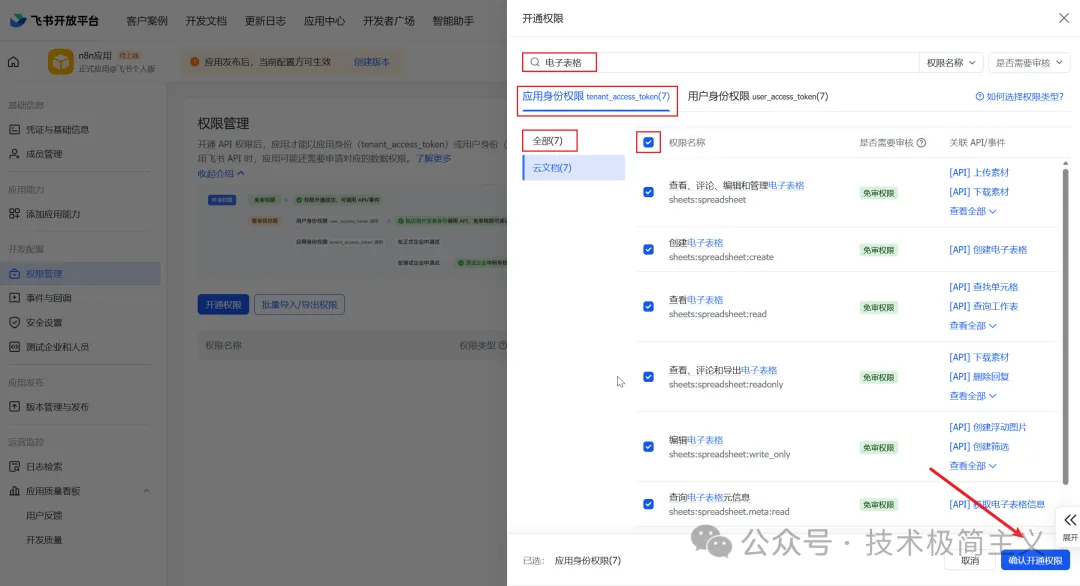Click the home icon in the sidebar
This screenshot has width=1080, height=586.
(x=14, y=60)
